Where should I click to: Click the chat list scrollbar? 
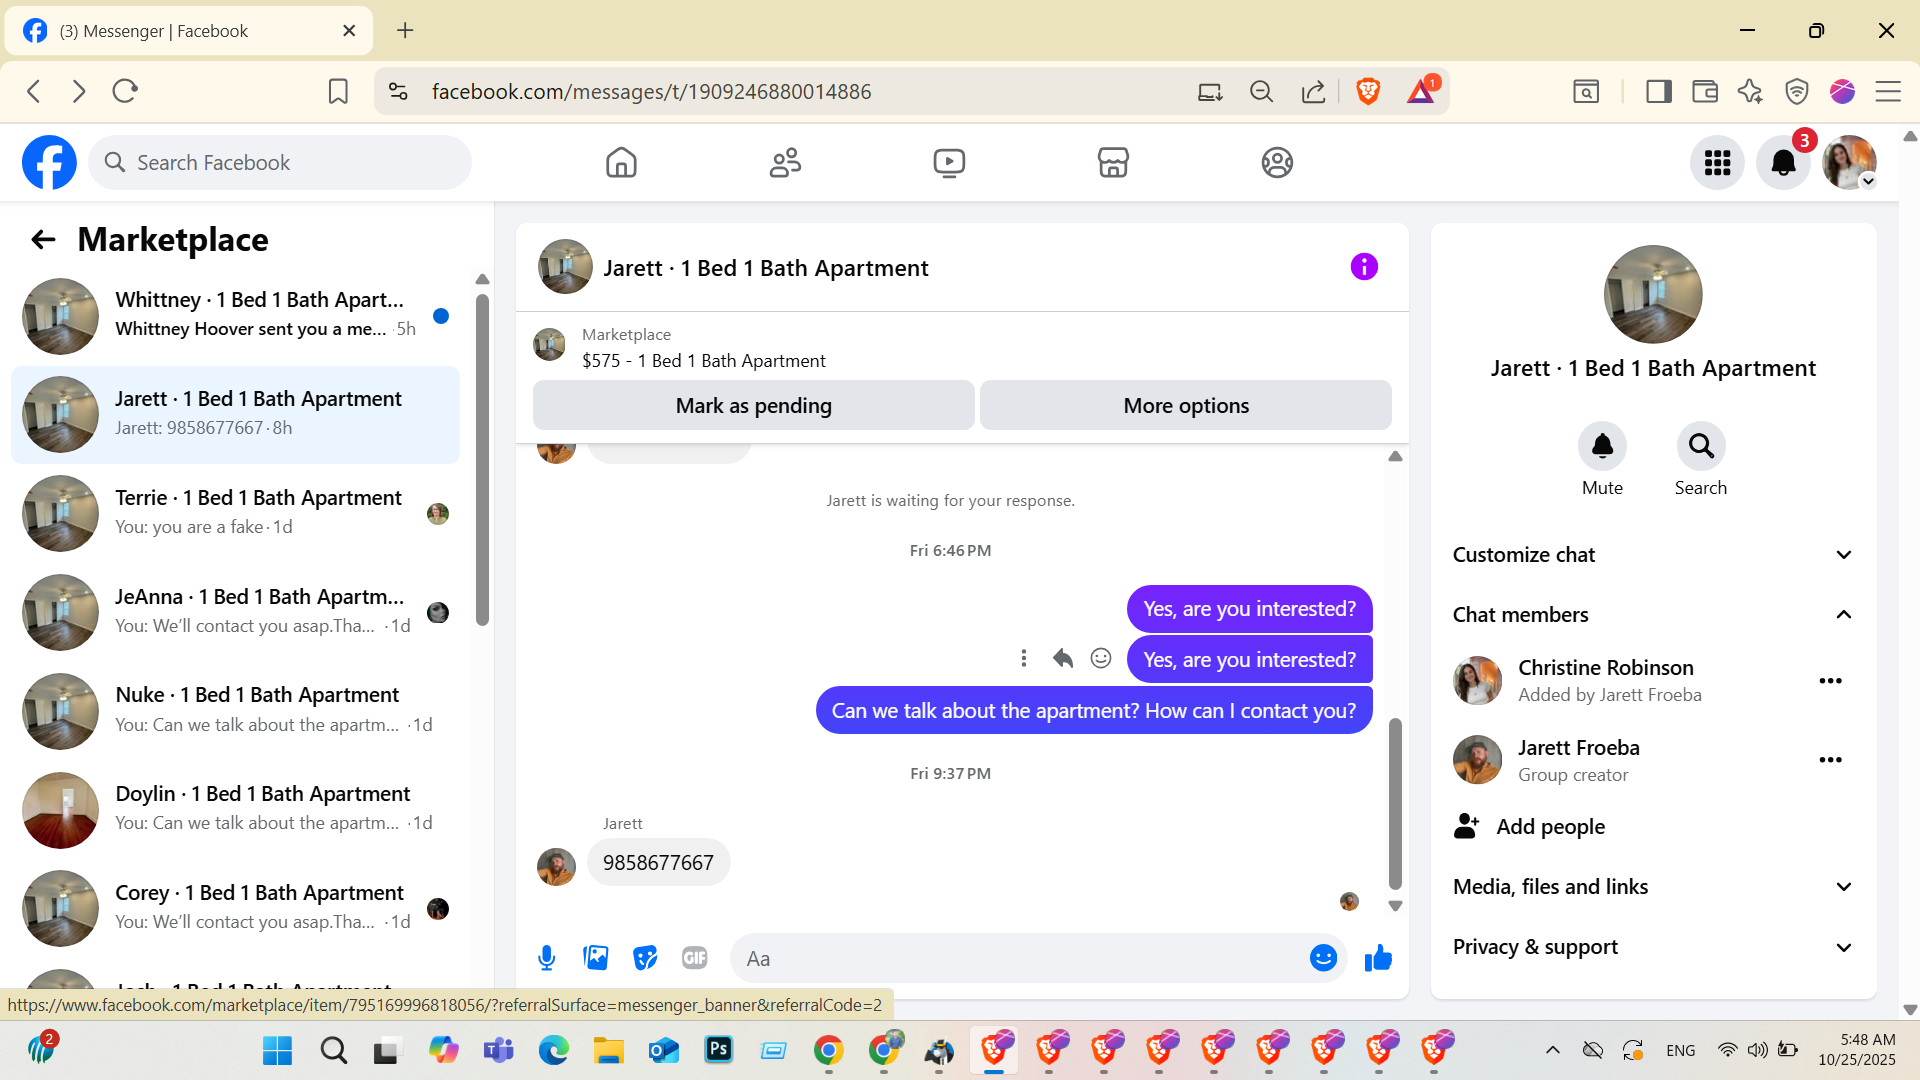tap(482, 460)
